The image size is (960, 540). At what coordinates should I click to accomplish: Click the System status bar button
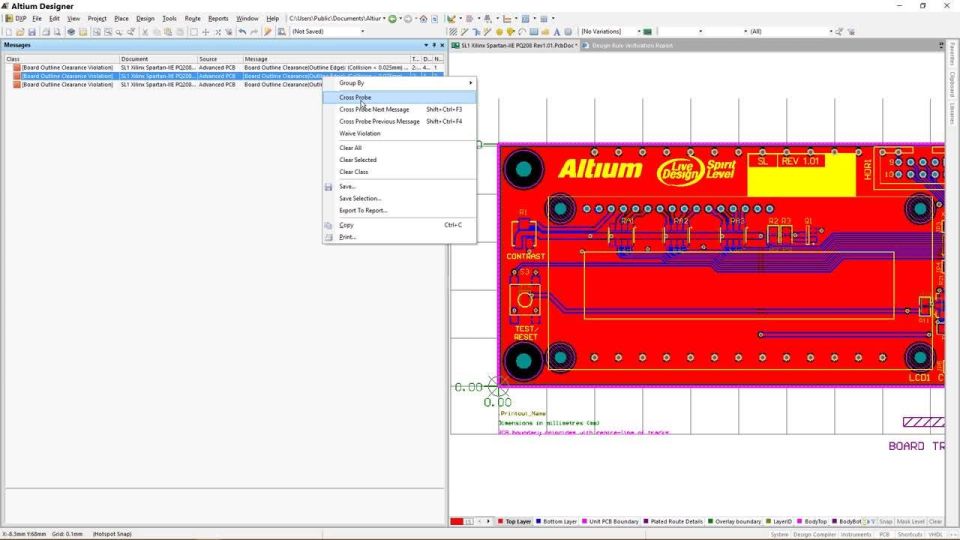point(779,534)
